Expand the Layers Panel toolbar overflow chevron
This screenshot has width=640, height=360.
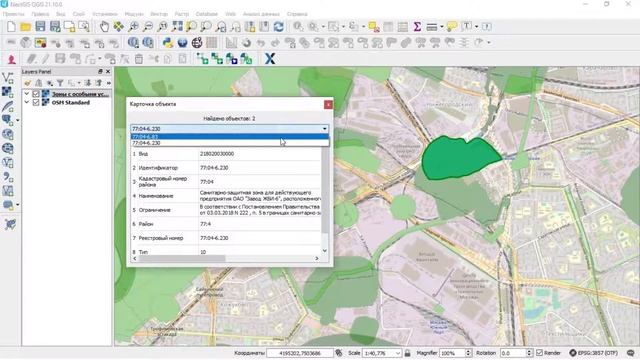click(109, 83)
